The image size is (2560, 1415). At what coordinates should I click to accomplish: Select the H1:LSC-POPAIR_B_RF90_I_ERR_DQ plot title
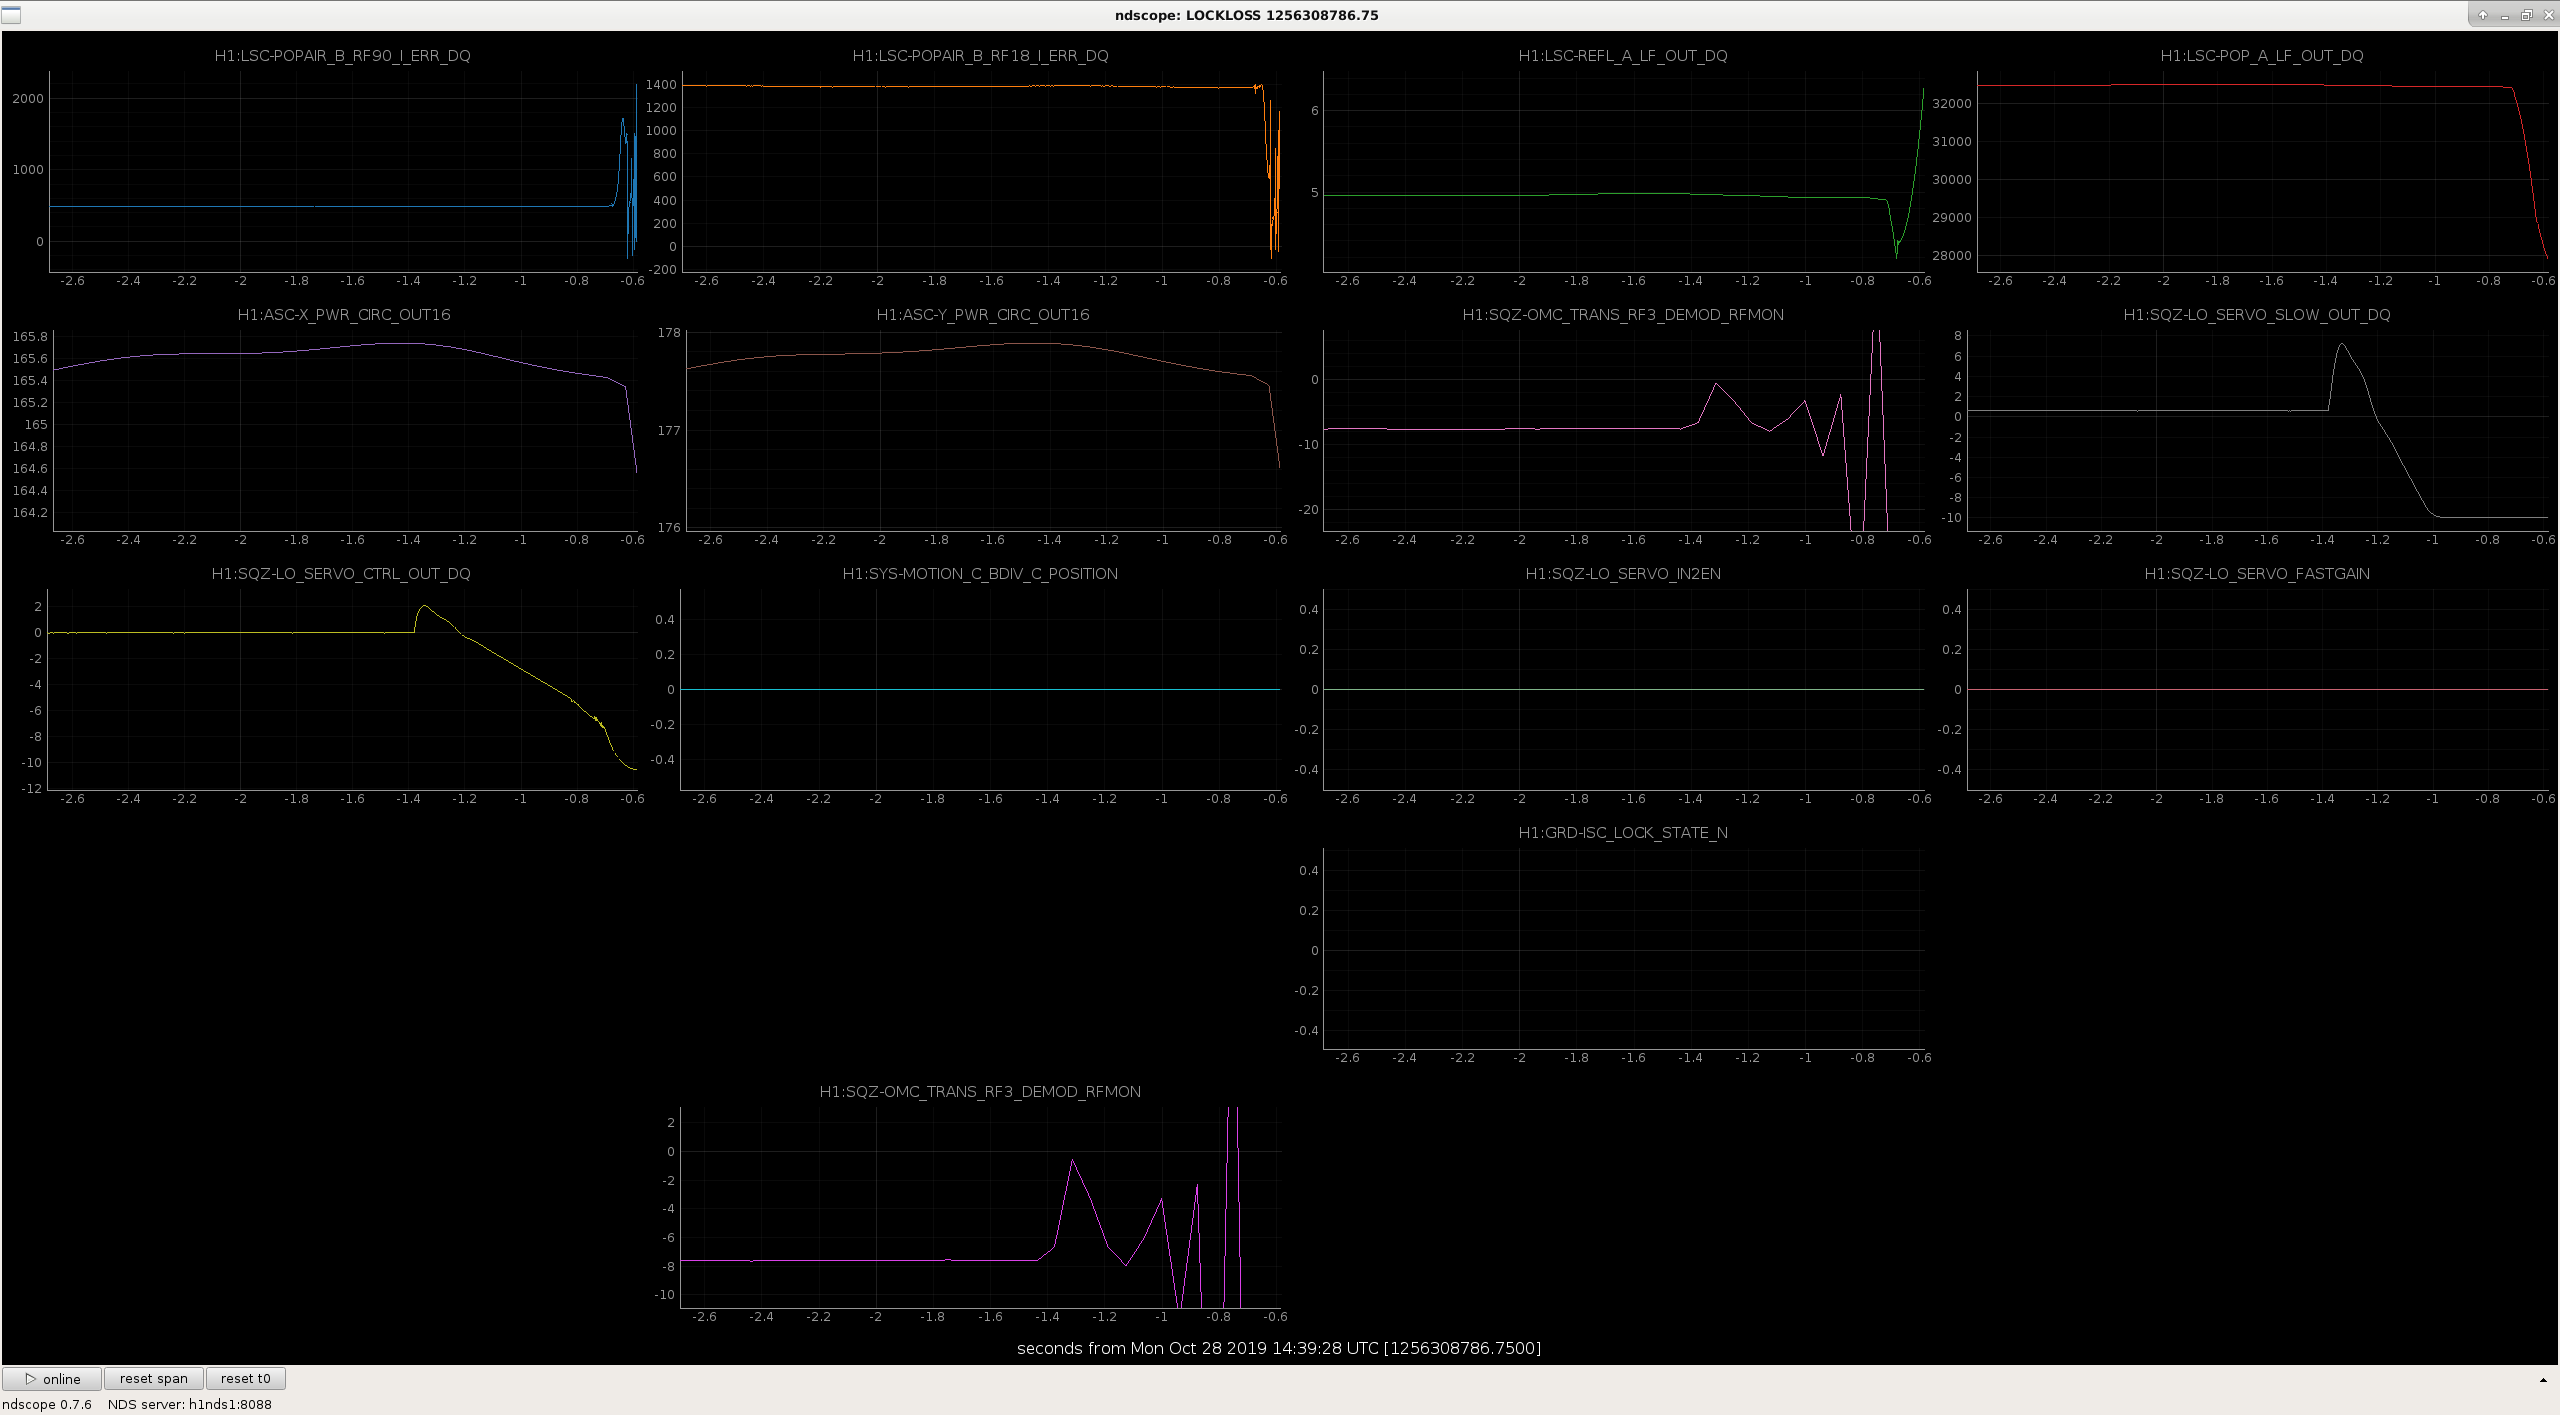click(342, 56)
